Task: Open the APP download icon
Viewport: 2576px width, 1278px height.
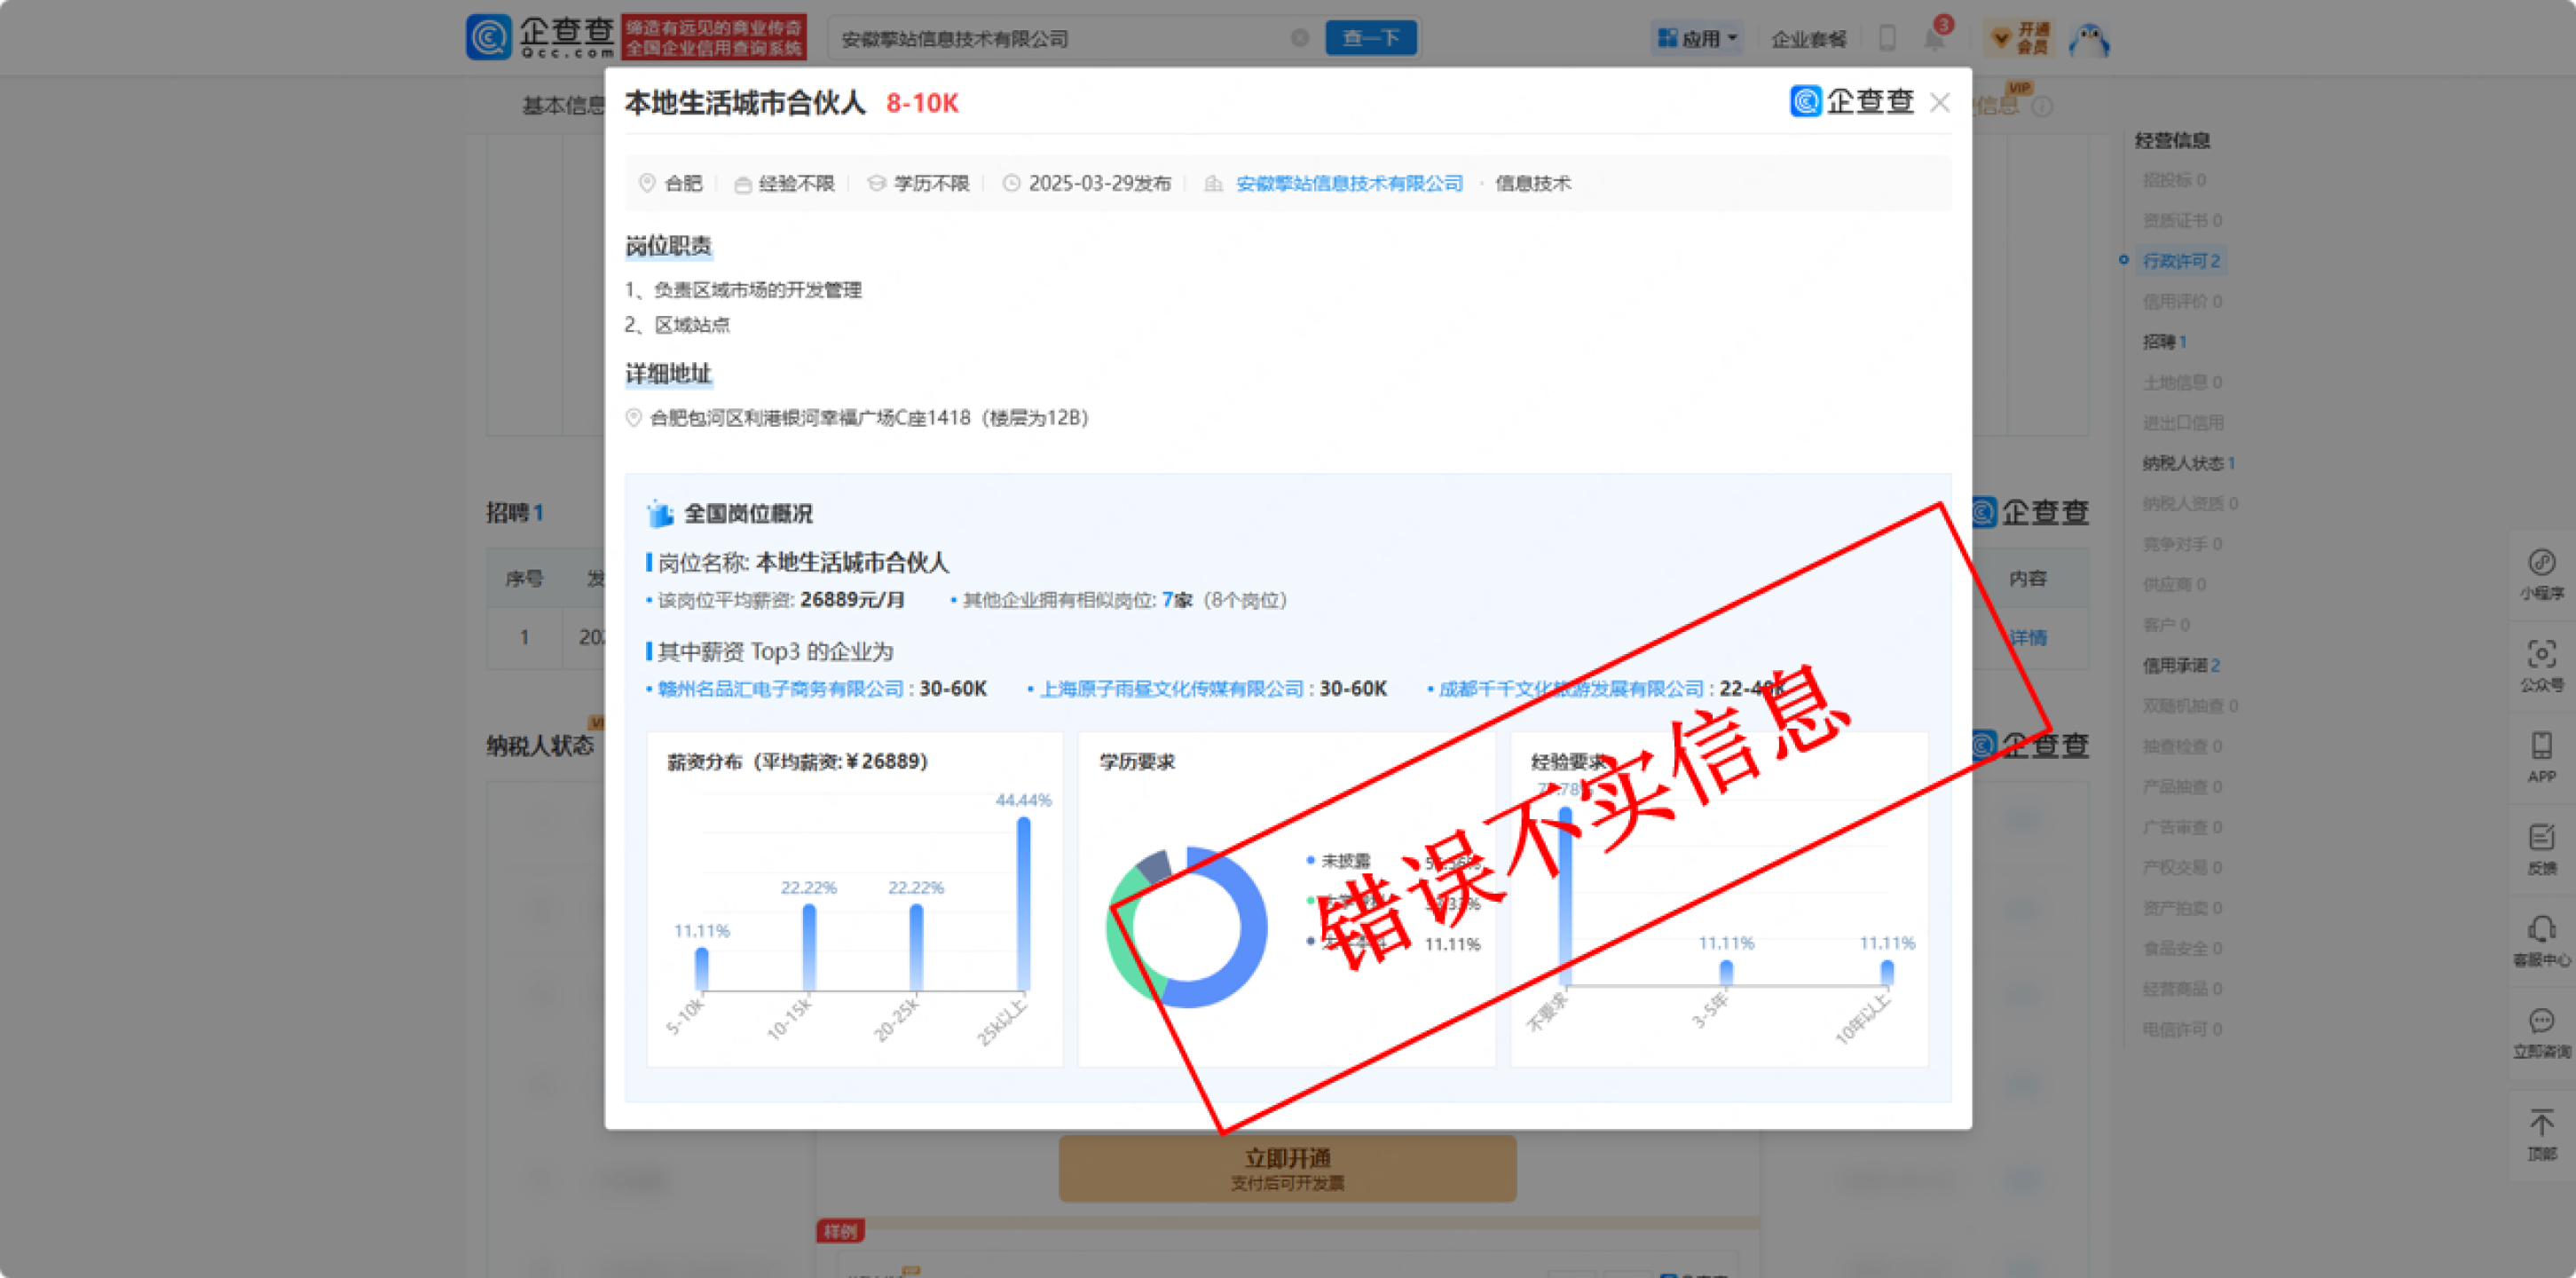Action: (2541, 757)
